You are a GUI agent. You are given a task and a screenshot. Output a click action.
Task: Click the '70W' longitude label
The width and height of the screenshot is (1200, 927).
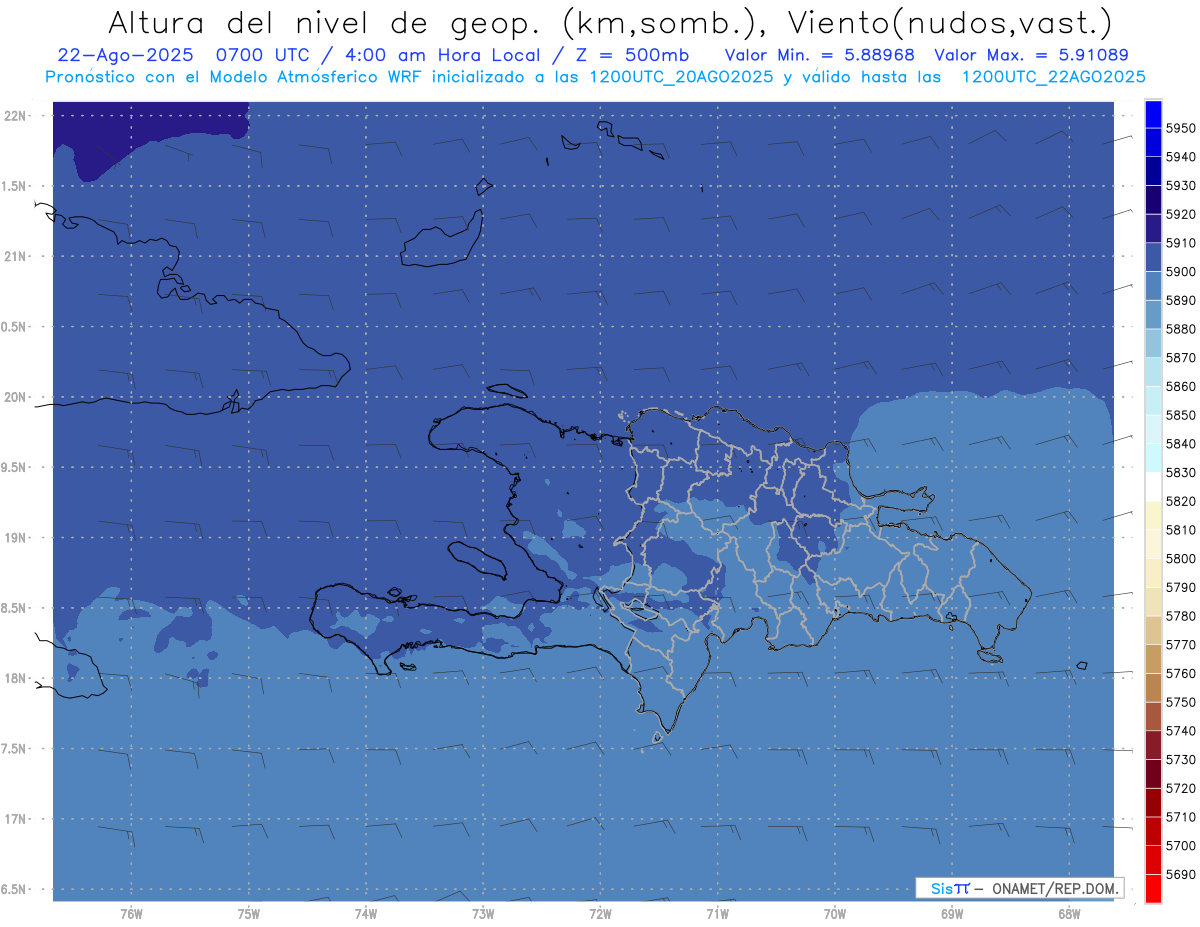tap(835, 913)
